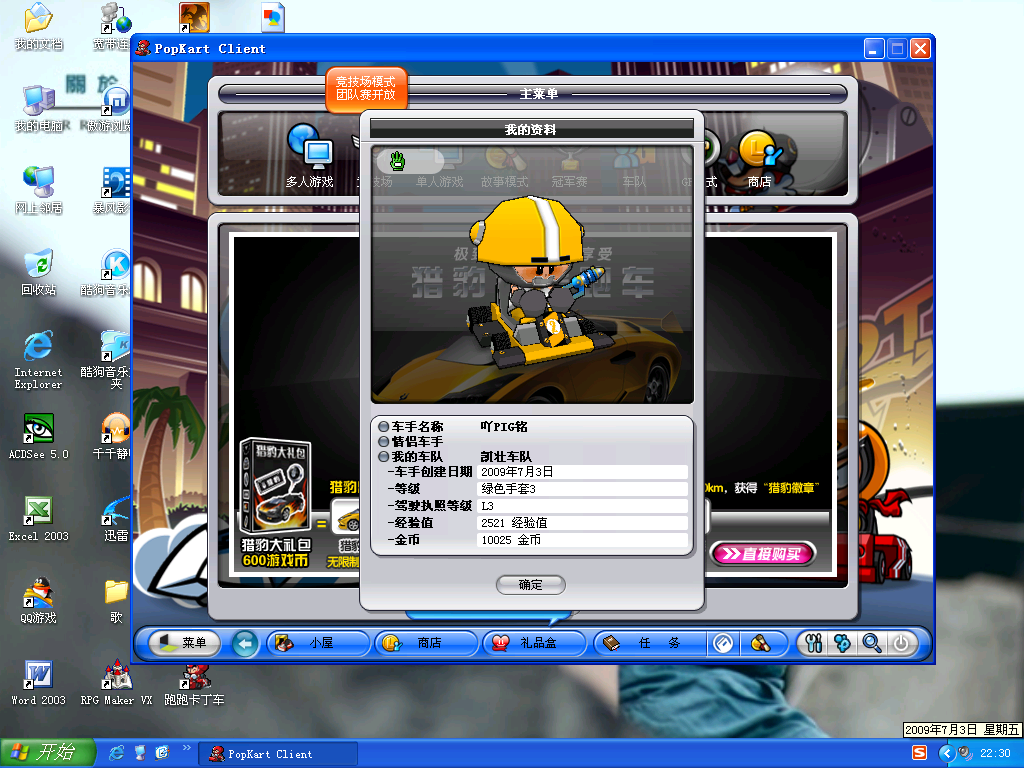Image resolution: width=1024 pixels, height=768 pixels.
Task: Expand hidden system tray icons arrow
Action: pos(946,754)
